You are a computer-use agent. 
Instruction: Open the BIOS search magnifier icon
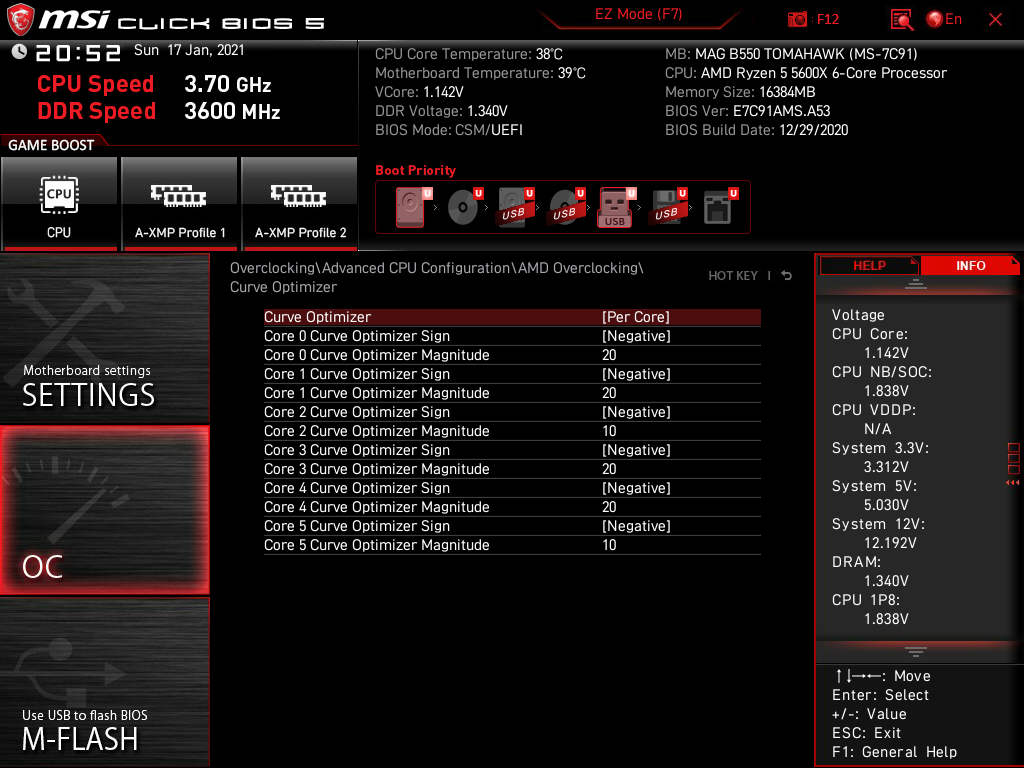click(x=901, y=20)
